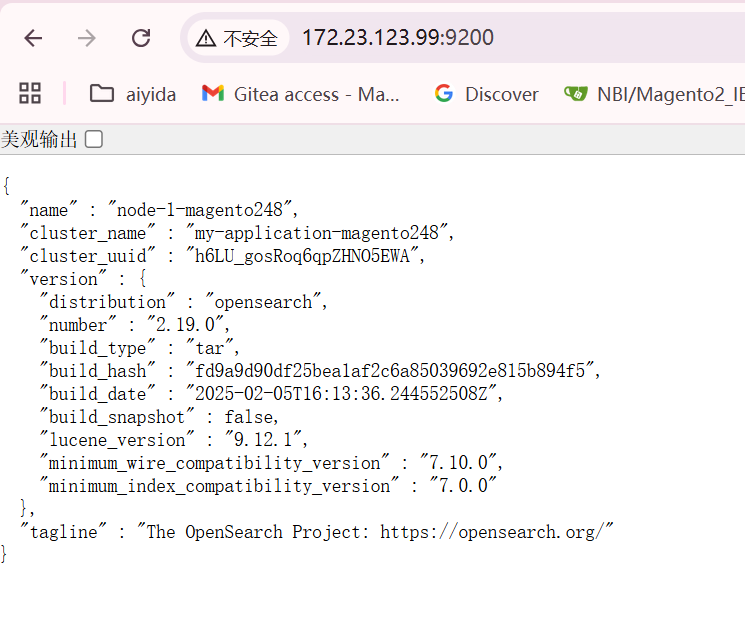Open the apps grid in bookmarks bar
Screen dimensions: 745x622
tap(30, 93)
